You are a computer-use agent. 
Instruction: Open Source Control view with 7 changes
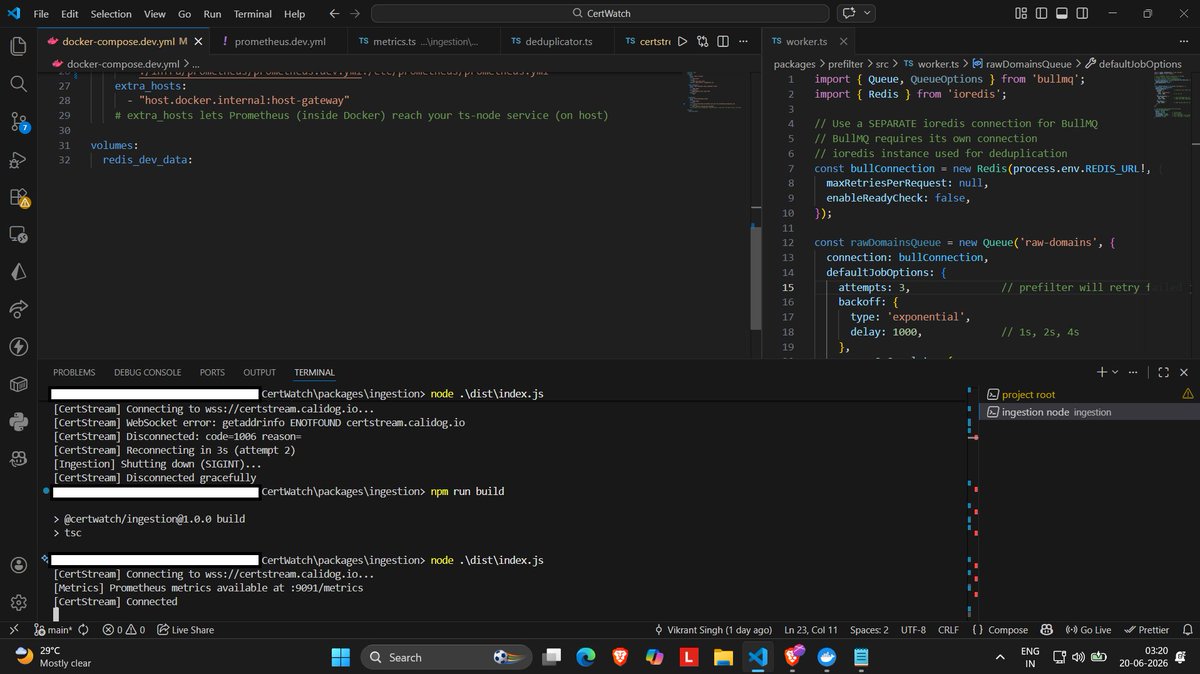(18, 122)
